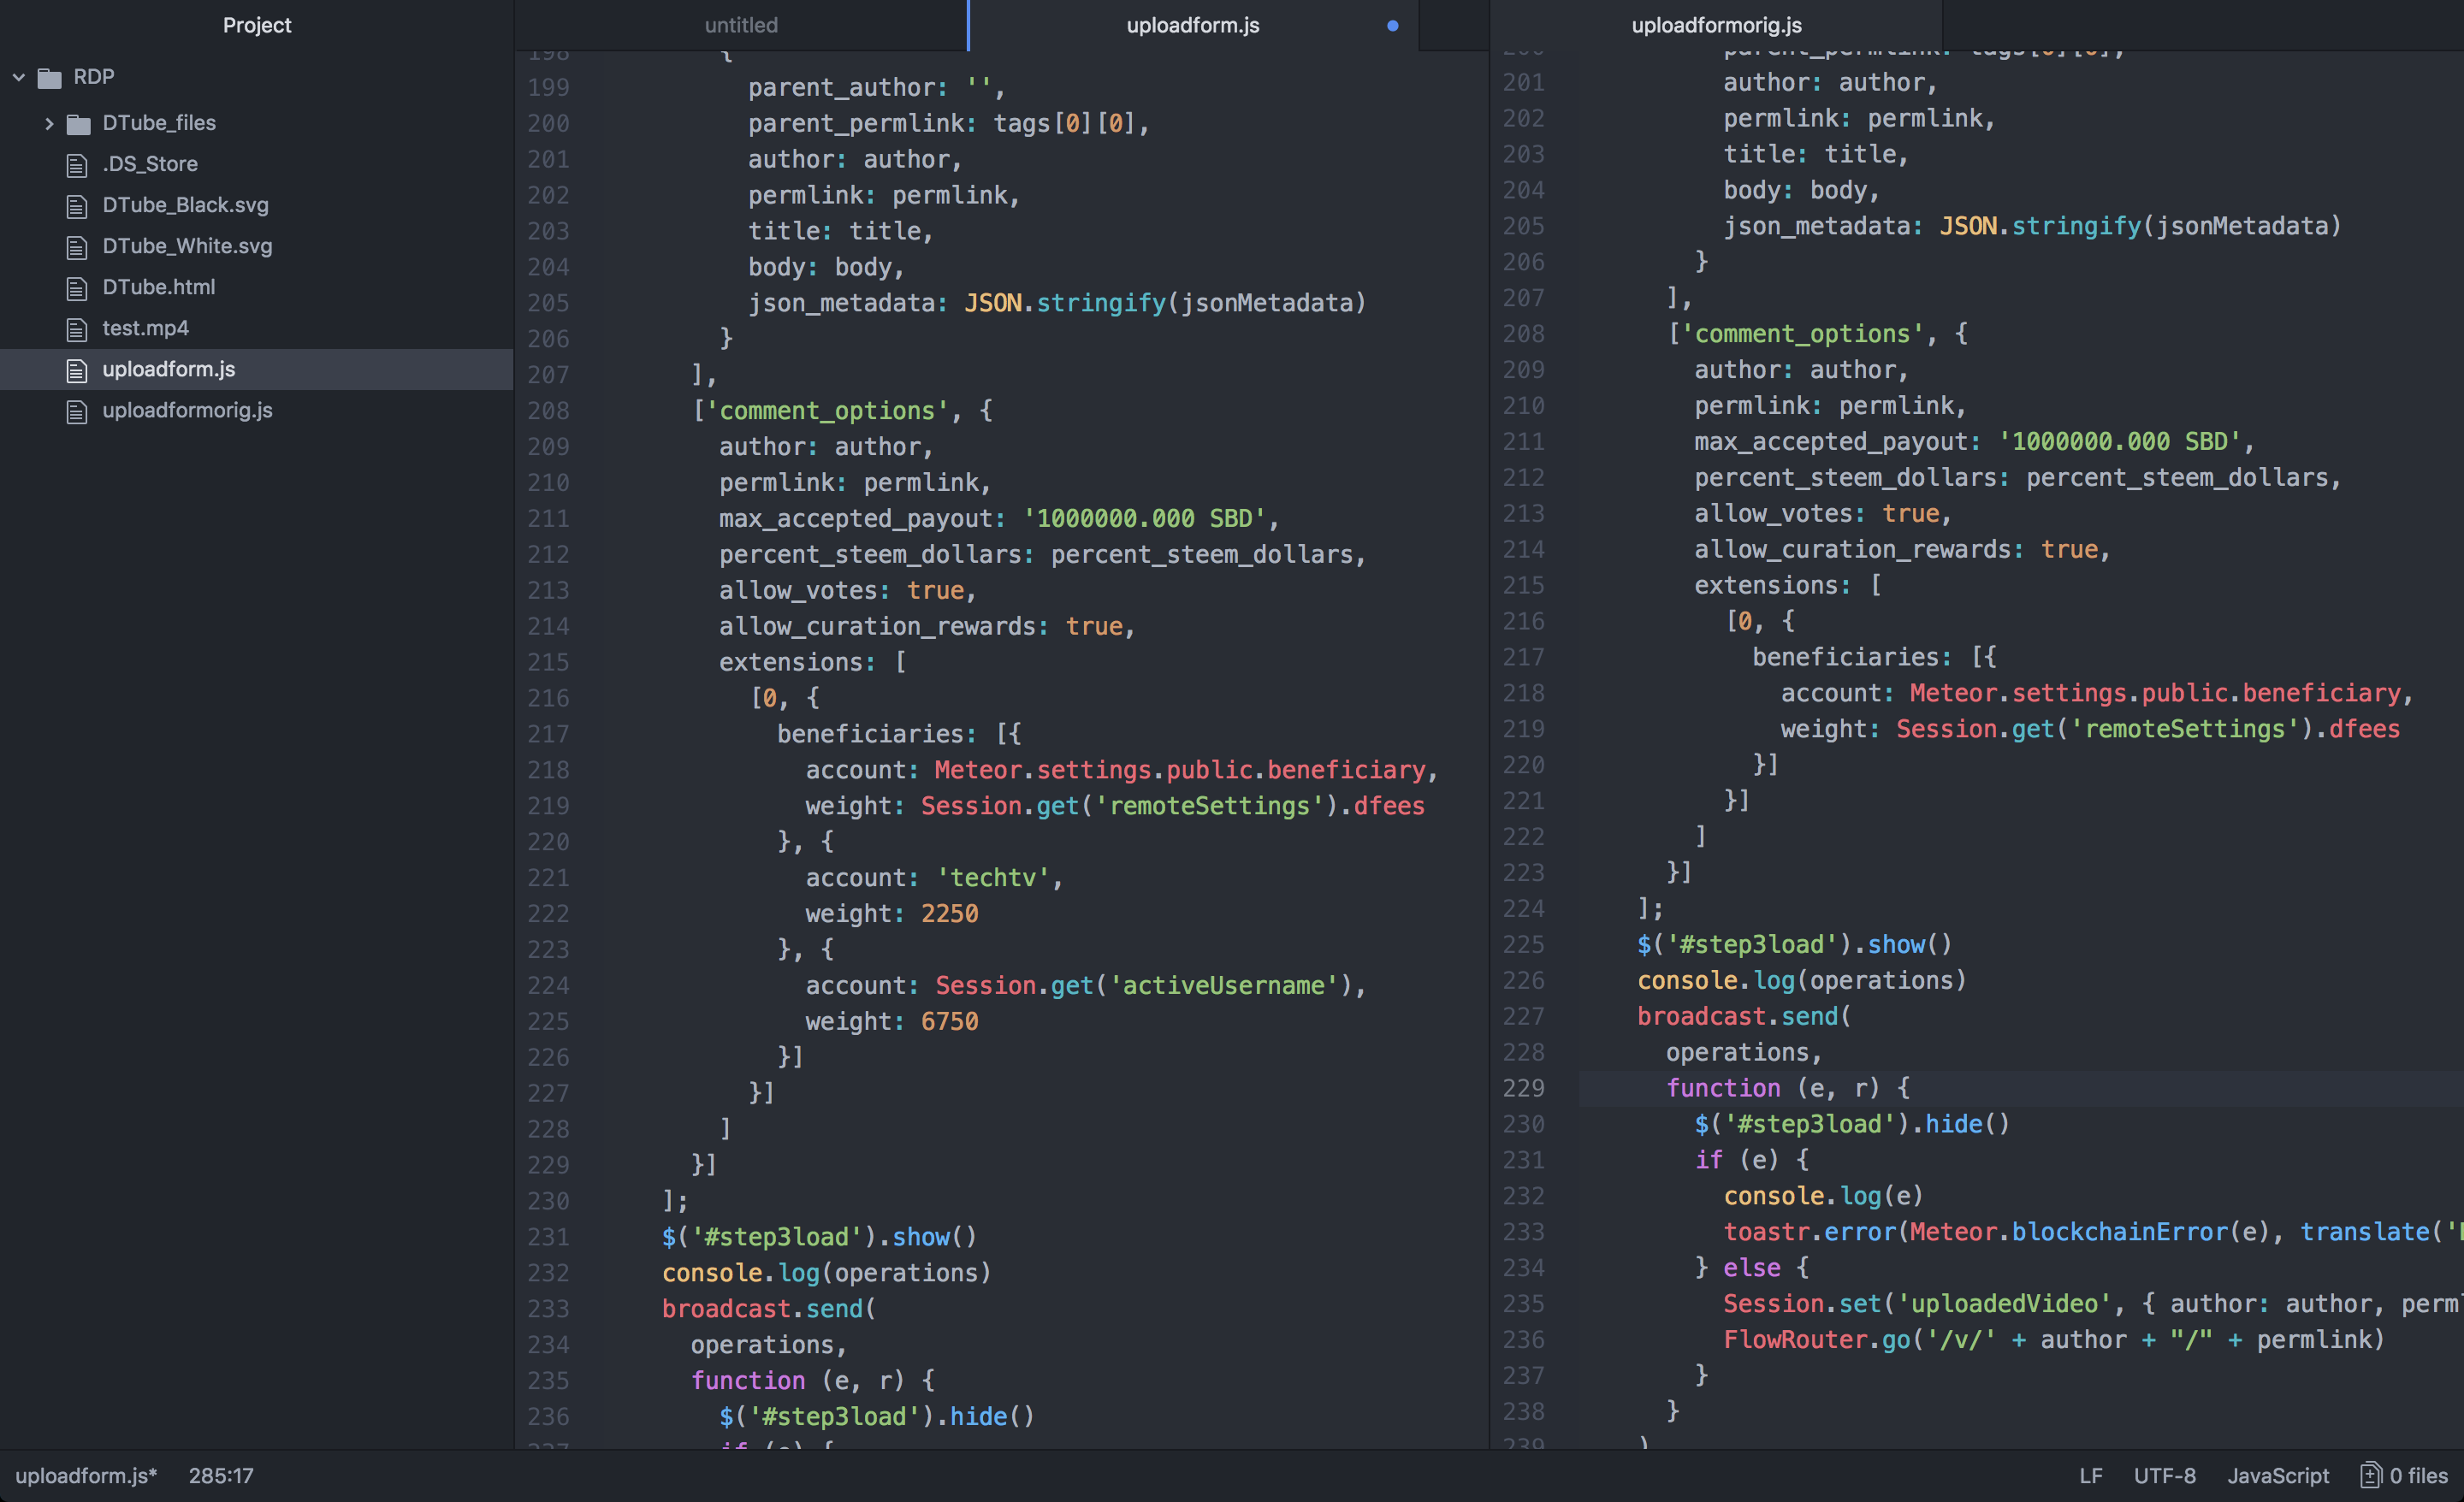Click 'json_metadata' line in right editor
This screenshot has width=2464, height=1502.
pyautogui.click(x=2032, y=226)
